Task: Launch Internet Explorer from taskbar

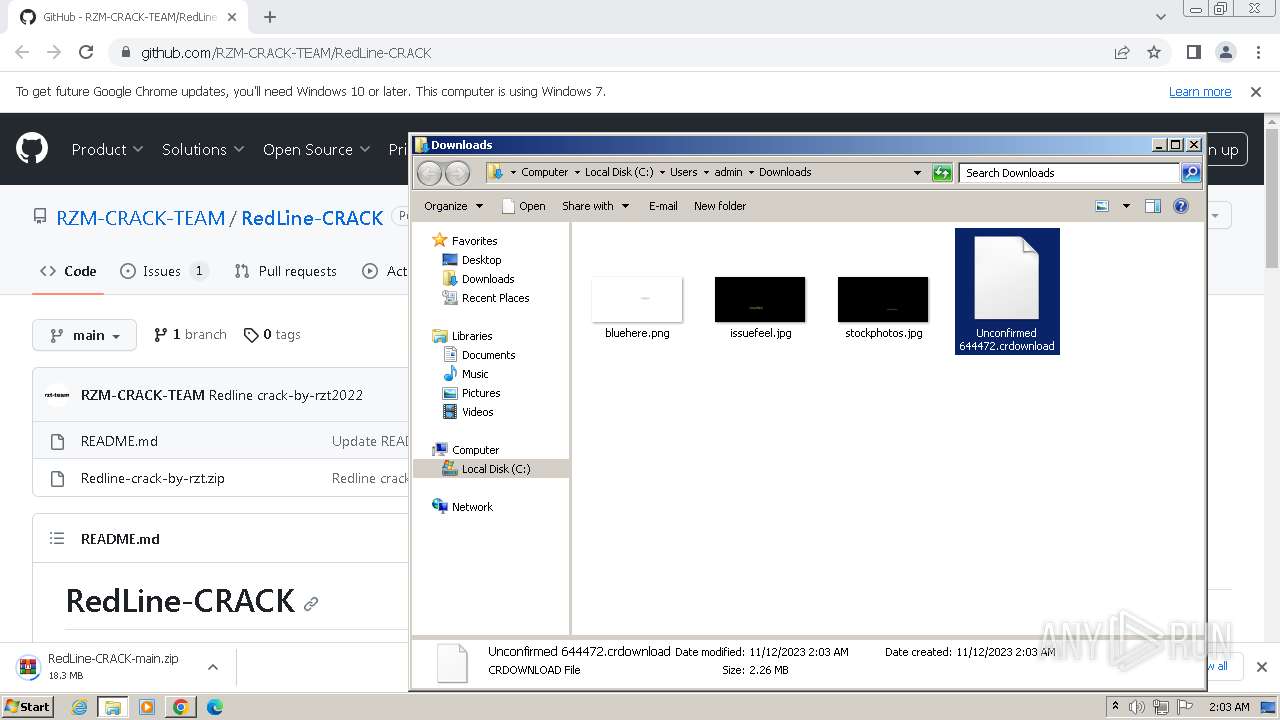Action: [79, 707]
